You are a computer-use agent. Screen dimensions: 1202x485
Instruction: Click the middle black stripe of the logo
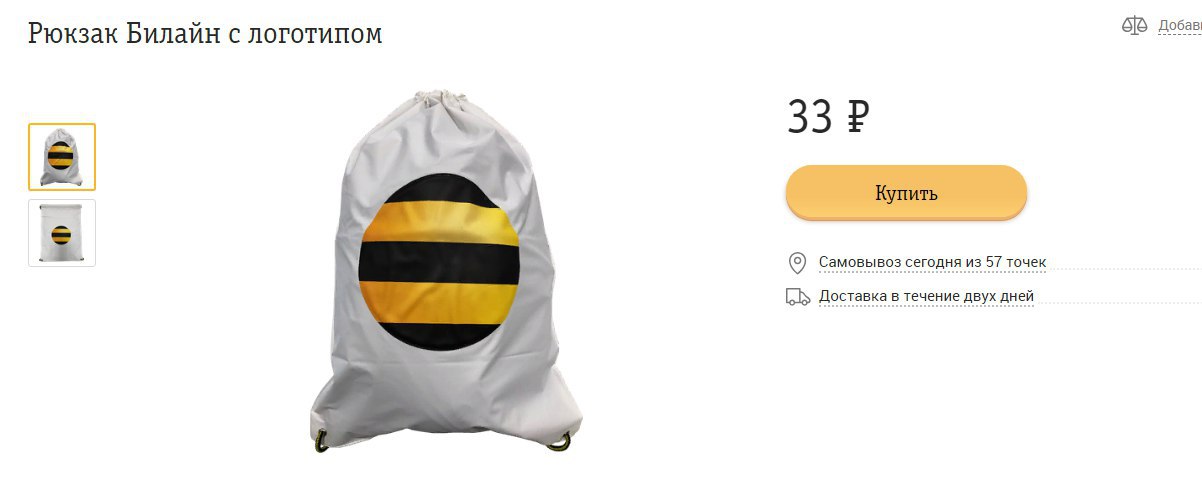coord(440,263)
